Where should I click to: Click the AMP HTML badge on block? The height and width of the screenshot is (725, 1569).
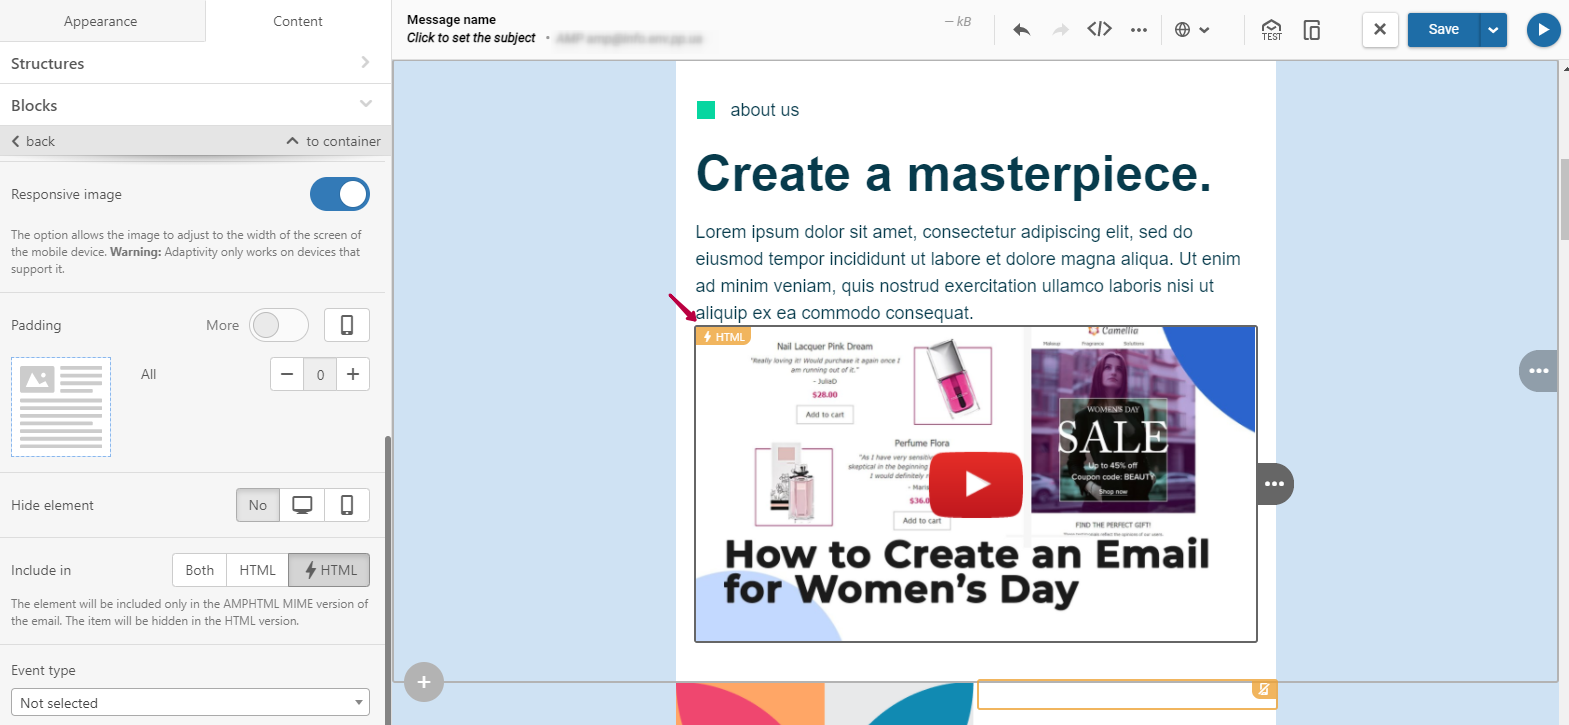(723, 337)
